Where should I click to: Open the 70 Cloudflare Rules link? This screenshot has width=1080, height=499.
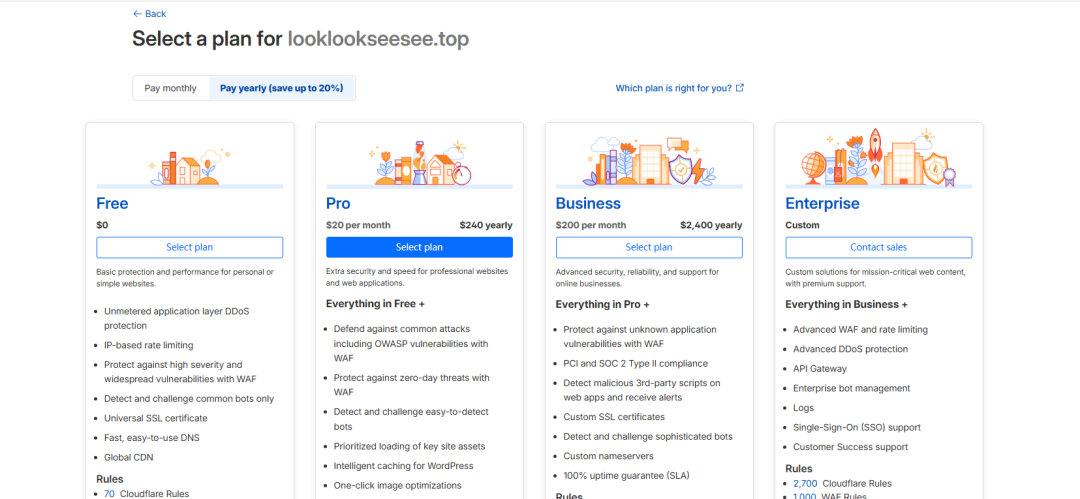tap(109, 494)
